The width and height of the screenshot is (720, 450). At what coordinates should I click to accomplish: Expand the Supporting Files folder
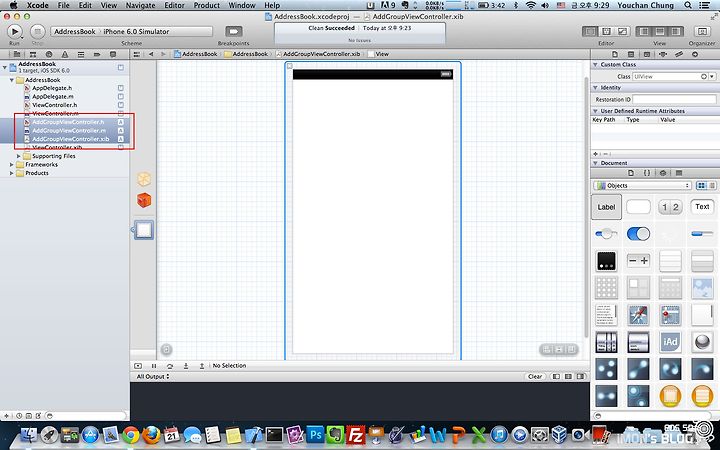pyautogui.click(x=19, y=156)
